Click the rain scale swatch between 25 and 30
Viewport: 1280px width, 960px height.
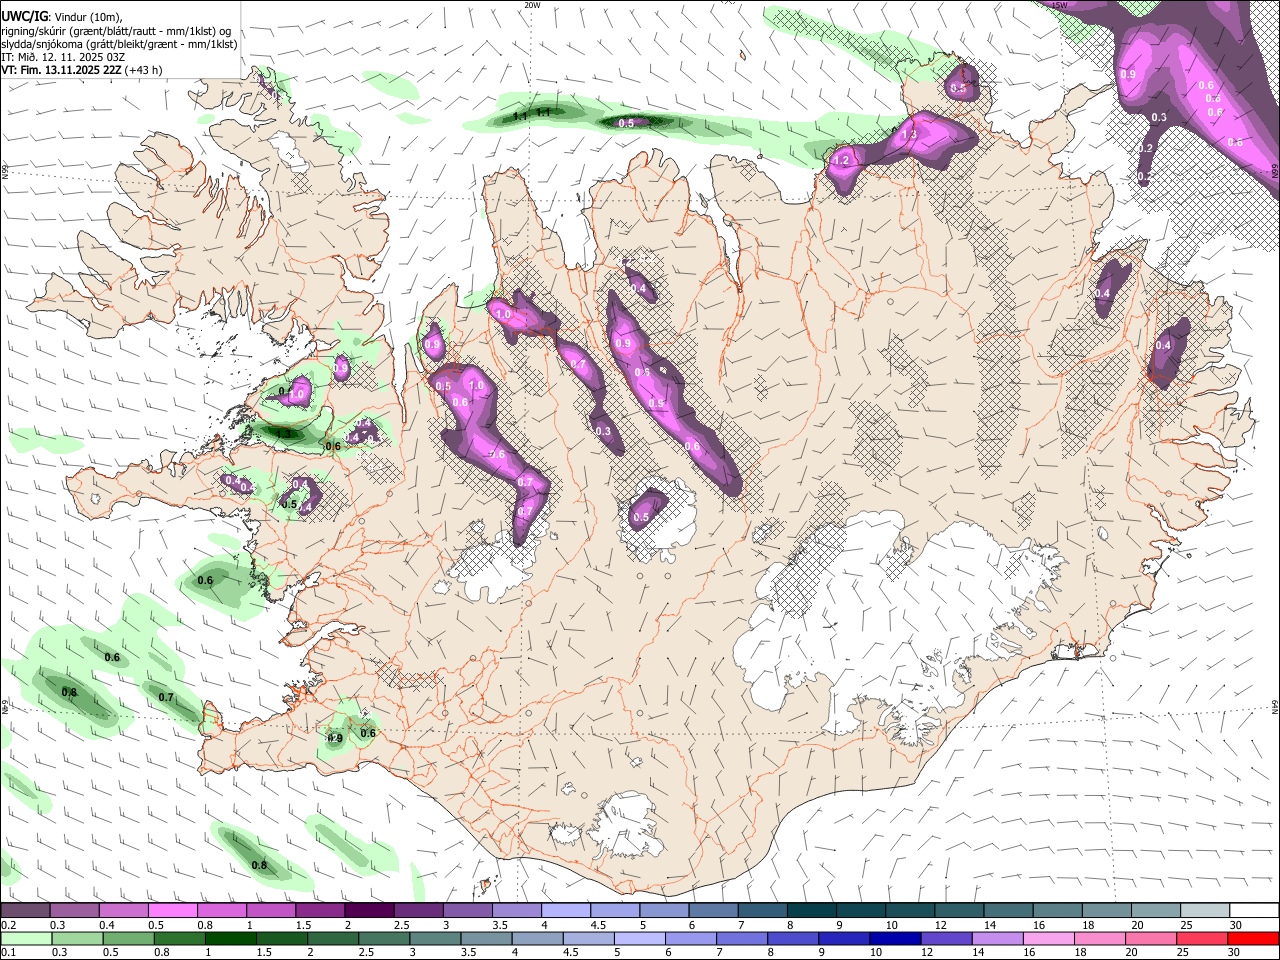click(1204, 939)
